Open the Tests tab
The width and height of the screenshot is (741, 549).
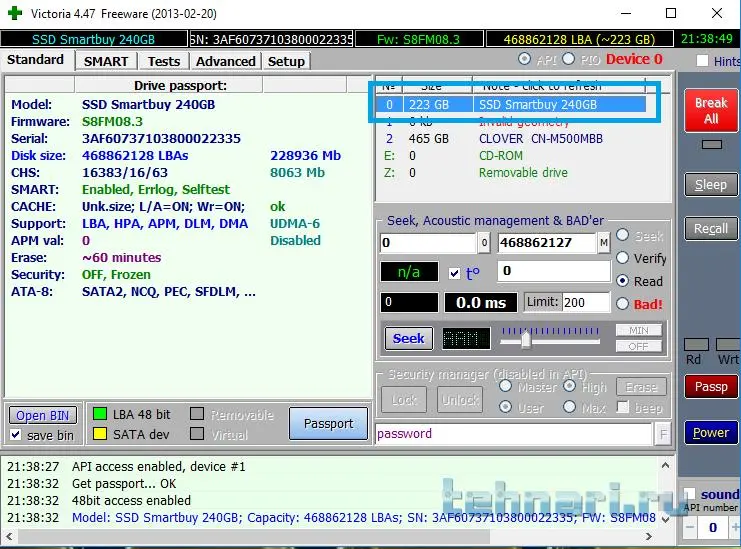163,61
